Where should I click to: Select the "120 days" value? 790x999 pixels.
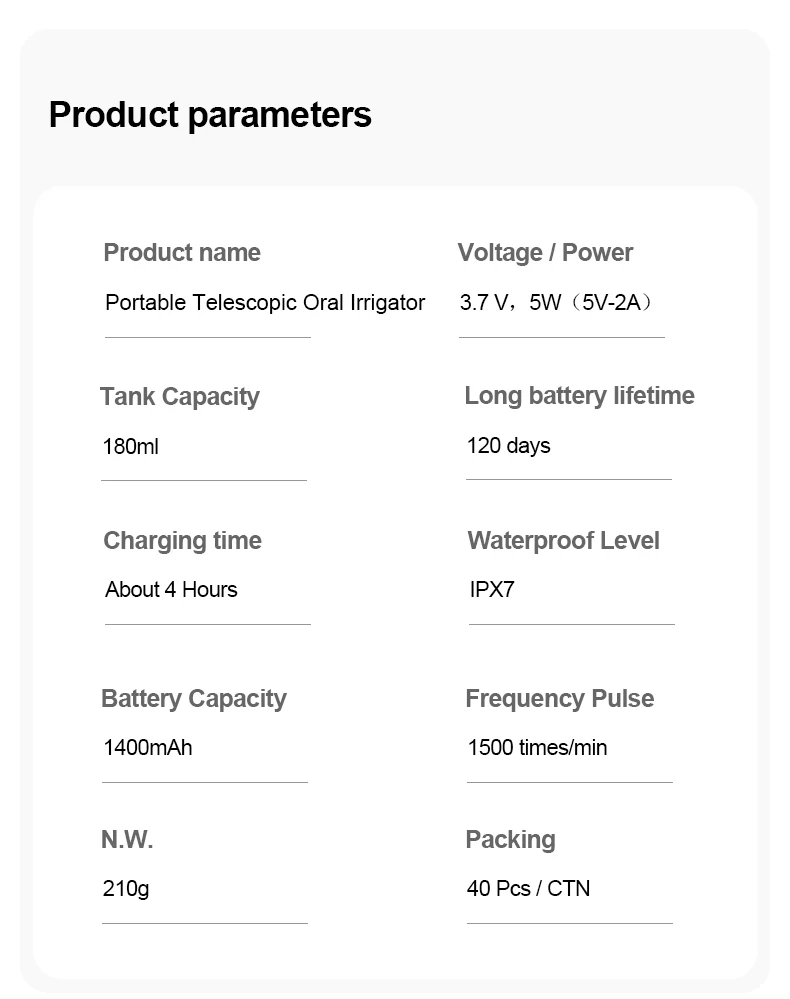508,446
